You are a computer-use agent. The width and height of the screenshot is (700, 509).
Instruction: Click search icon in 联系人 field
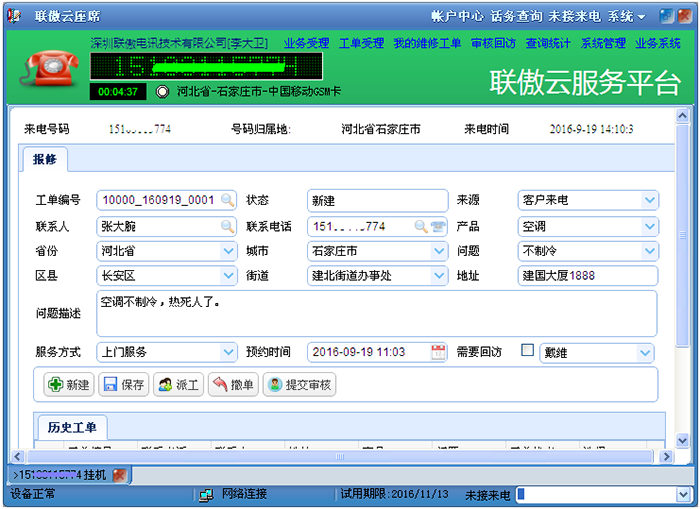click(x=228, y=226)
